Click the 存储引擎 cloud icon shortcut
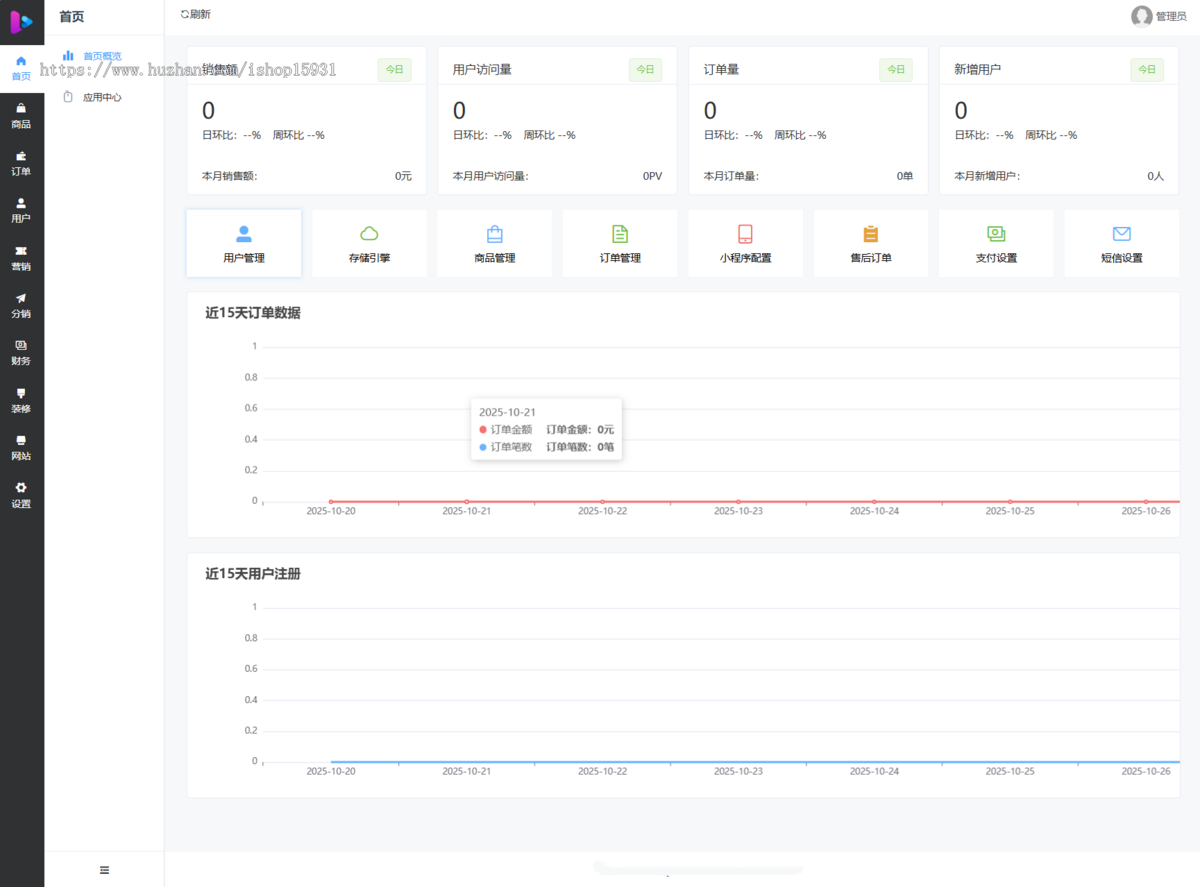Image resolution: width=1200 pixels, height=887 pixels. pyautogui.click(x=369, y=234)
